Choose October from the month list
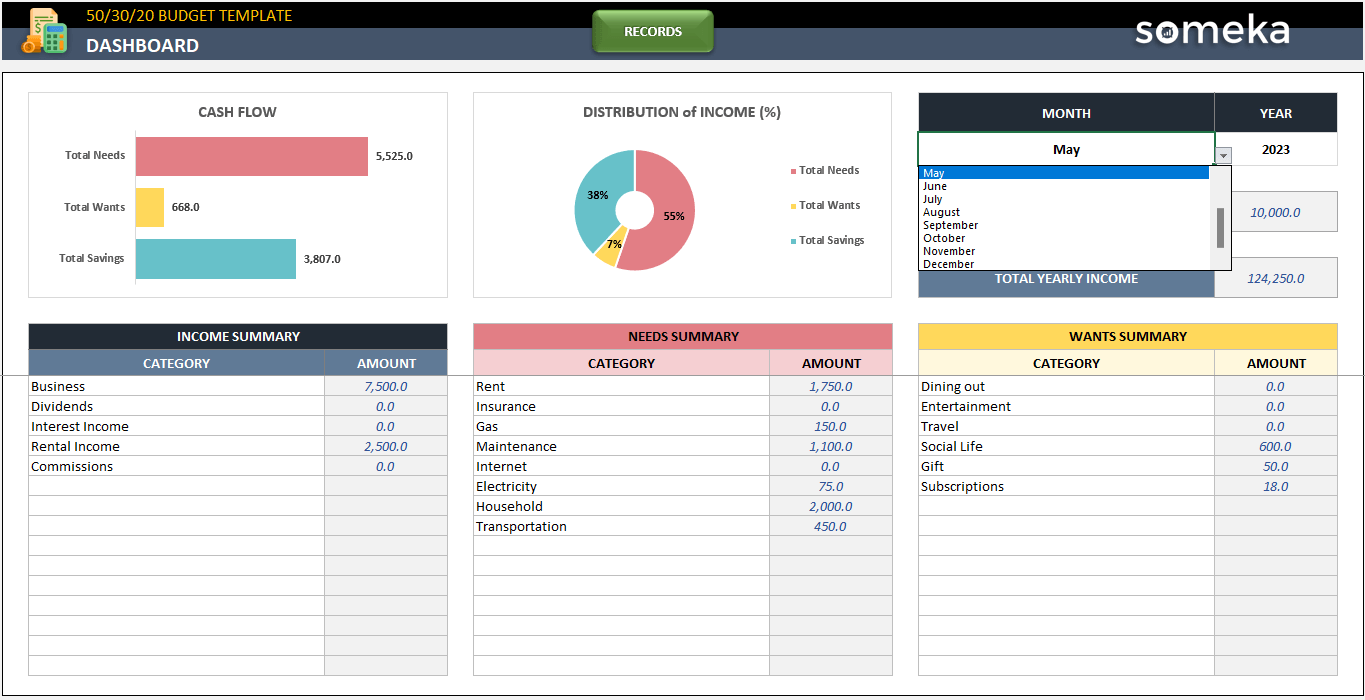This screenshot has height=700, width=1365. (1064, 238)
